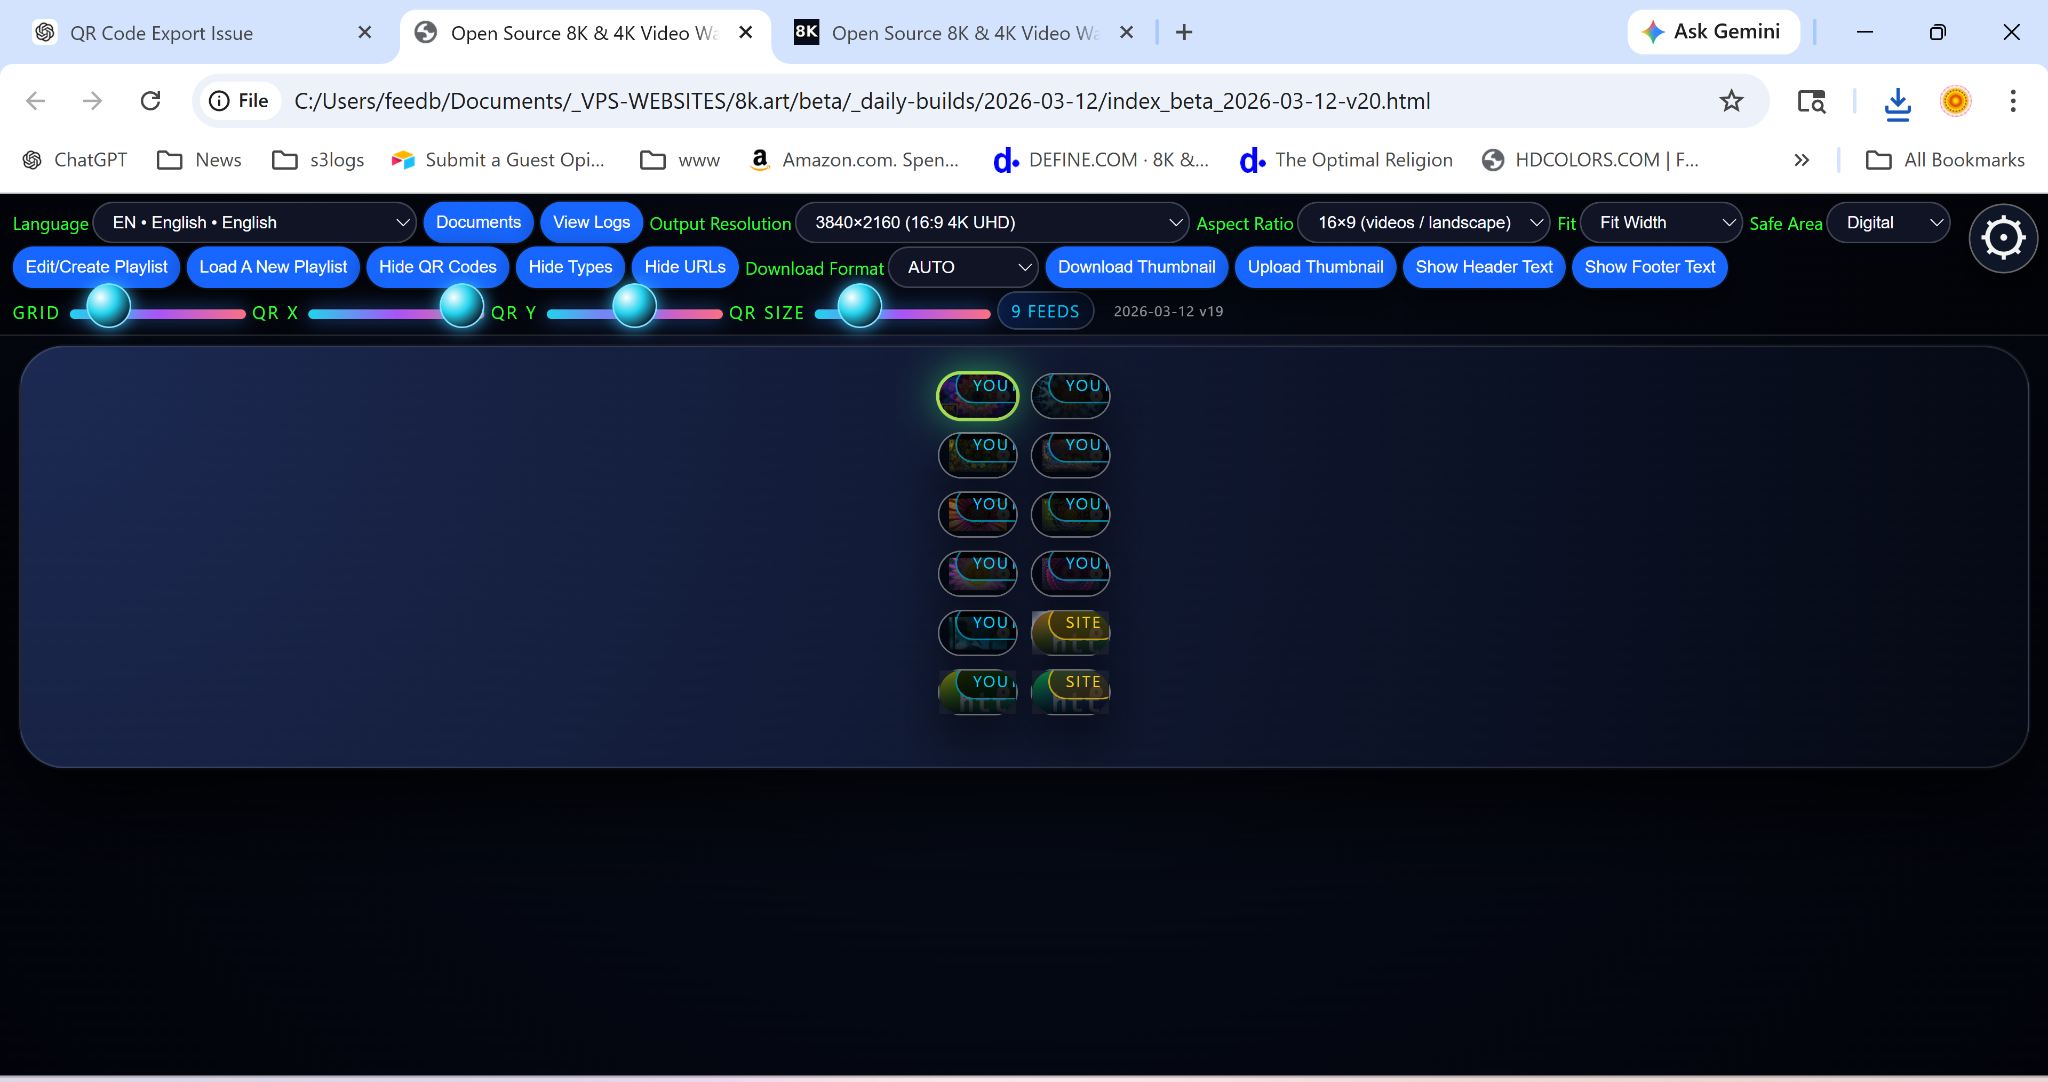Open the s3logs bookmark folder

[x=318, y=160]
